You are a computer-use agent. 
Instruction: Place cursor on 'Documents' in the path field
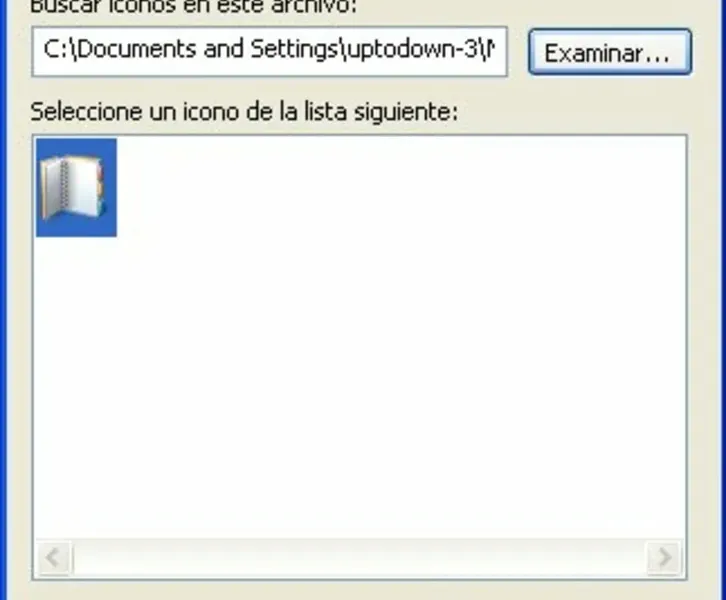137,50
